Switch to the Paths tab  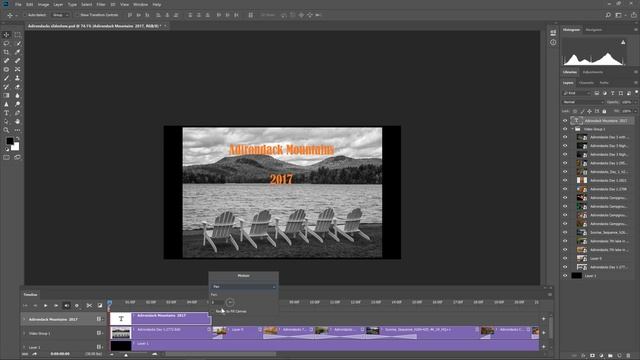pyautogui.click(x=604, y=83)
